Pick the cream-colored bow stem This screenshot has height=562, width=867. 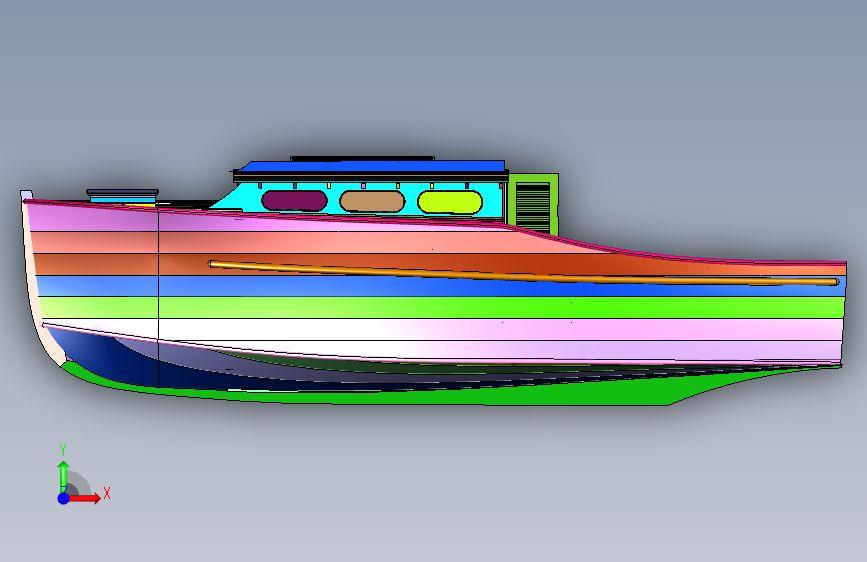(36, 299)
